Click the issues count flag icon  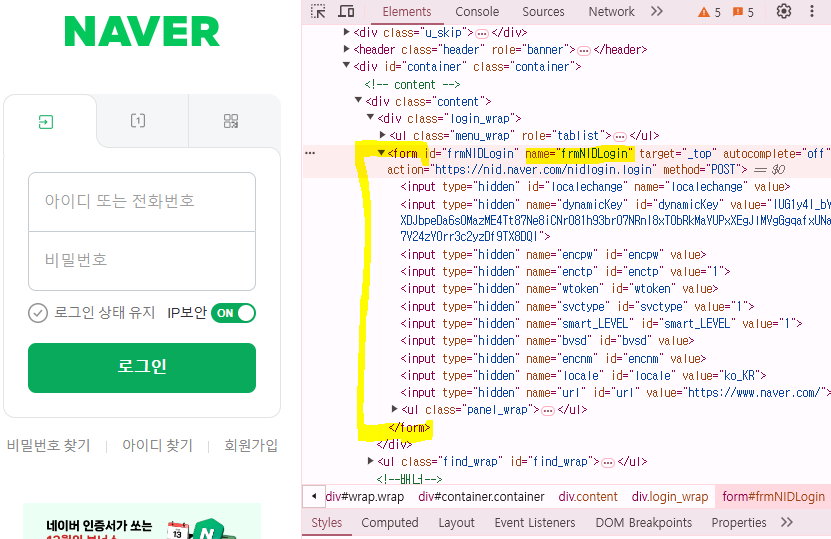pos(737,12)
